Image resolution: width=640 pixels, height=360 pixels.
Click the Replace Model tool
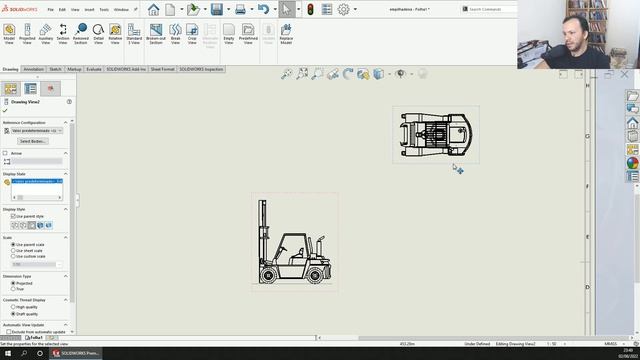(x=286, y=34)
